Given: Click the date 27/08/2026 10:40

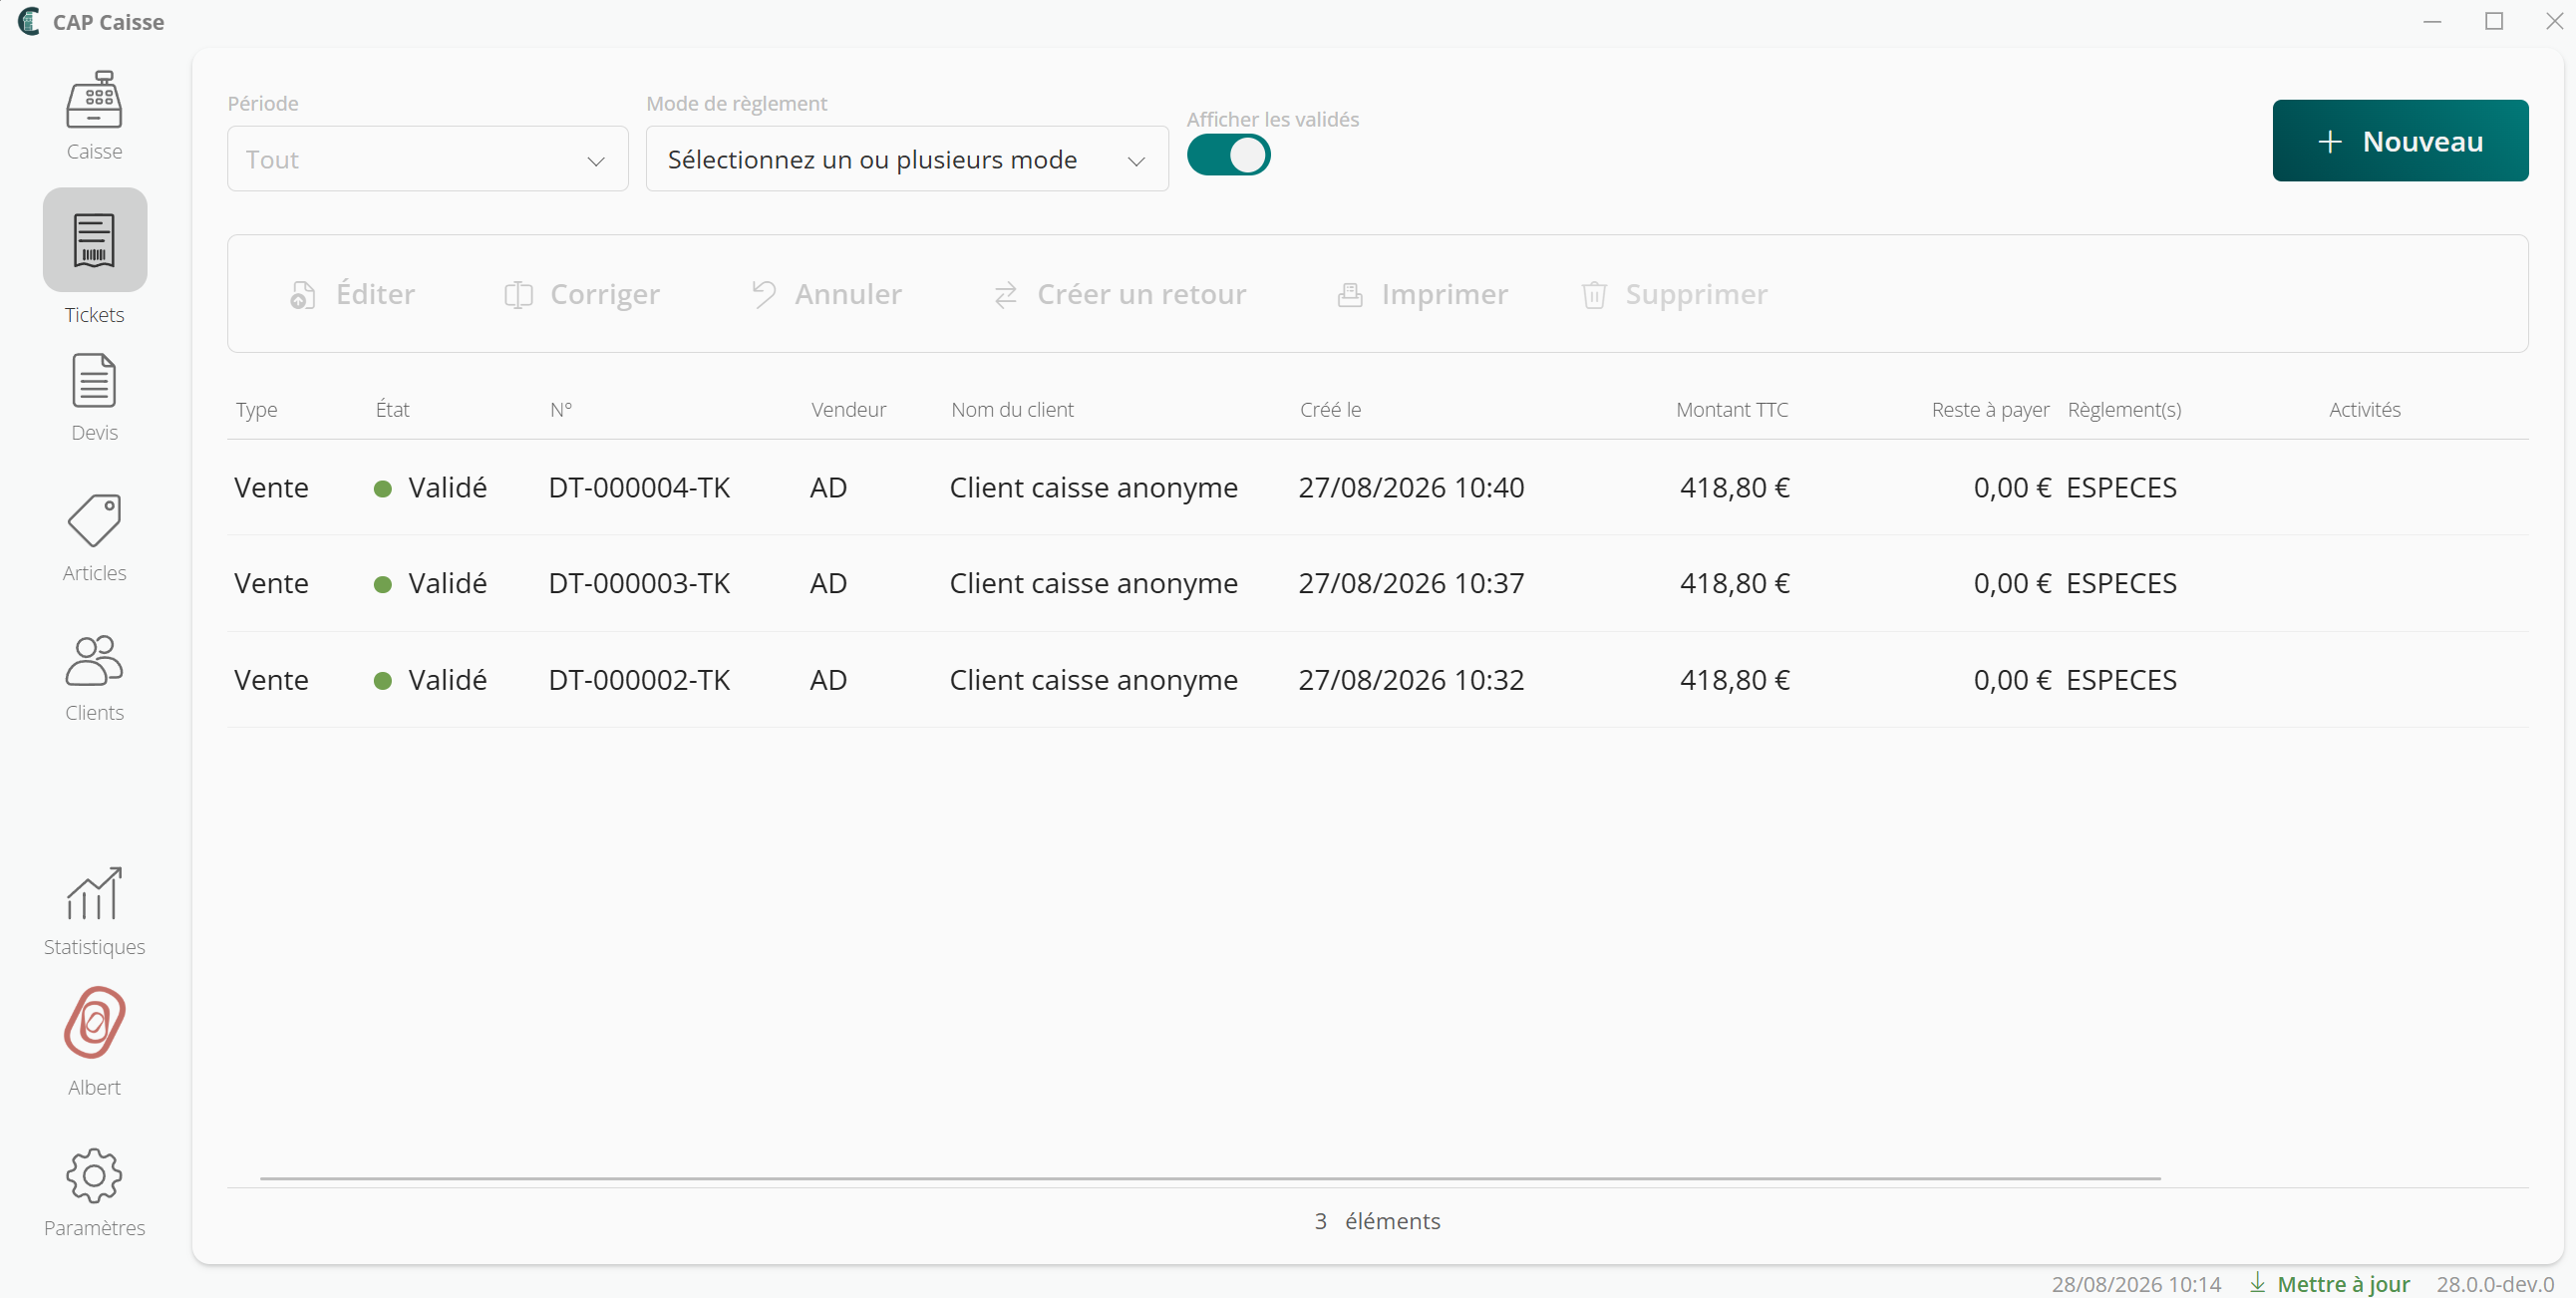Looking at the screenshot, I should (x=1411, y=488).
